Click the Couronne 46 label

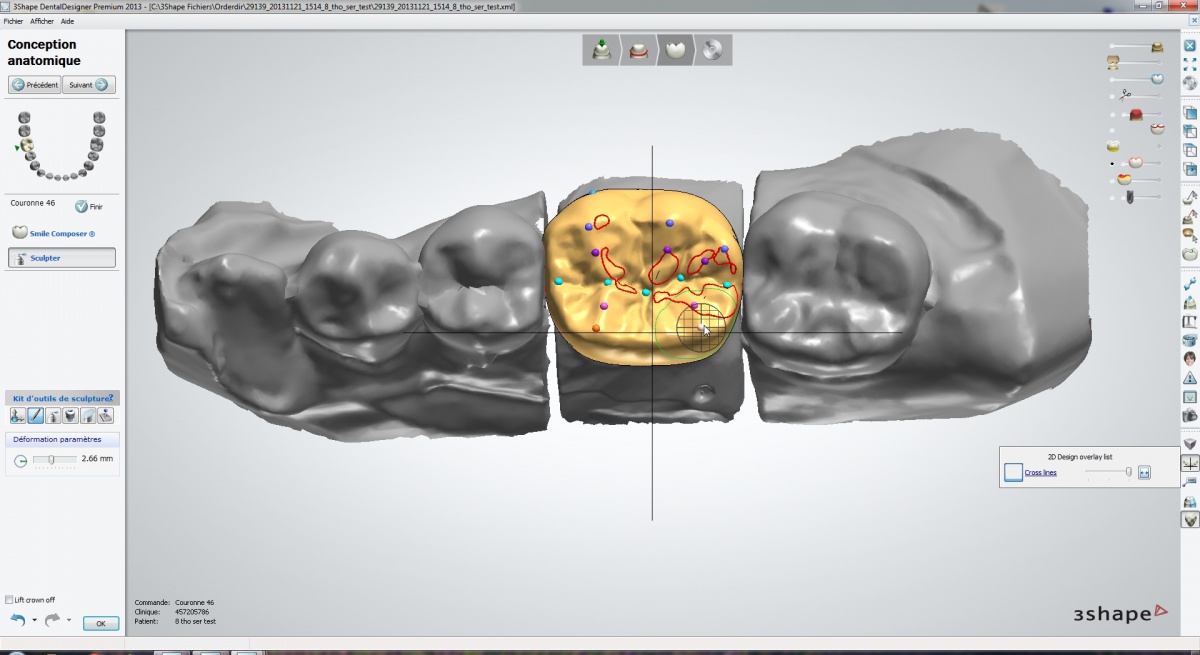[32, 203]
